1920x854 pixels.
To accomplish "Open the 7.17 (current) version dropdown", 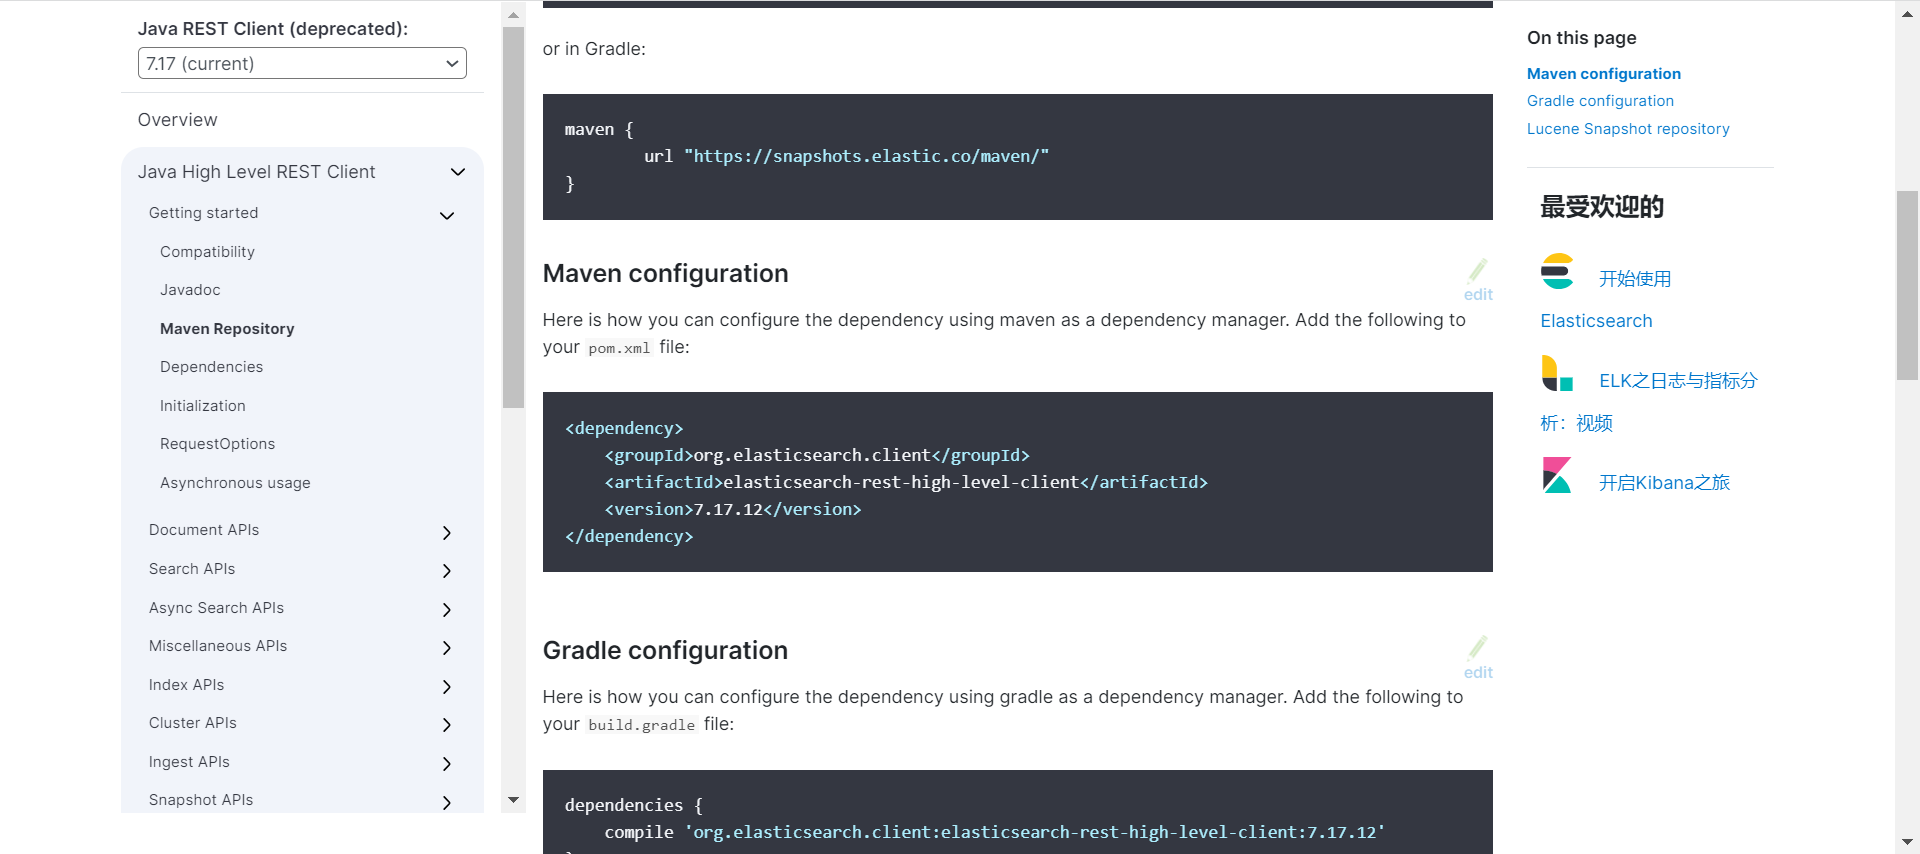I will (x=302, y=63).
